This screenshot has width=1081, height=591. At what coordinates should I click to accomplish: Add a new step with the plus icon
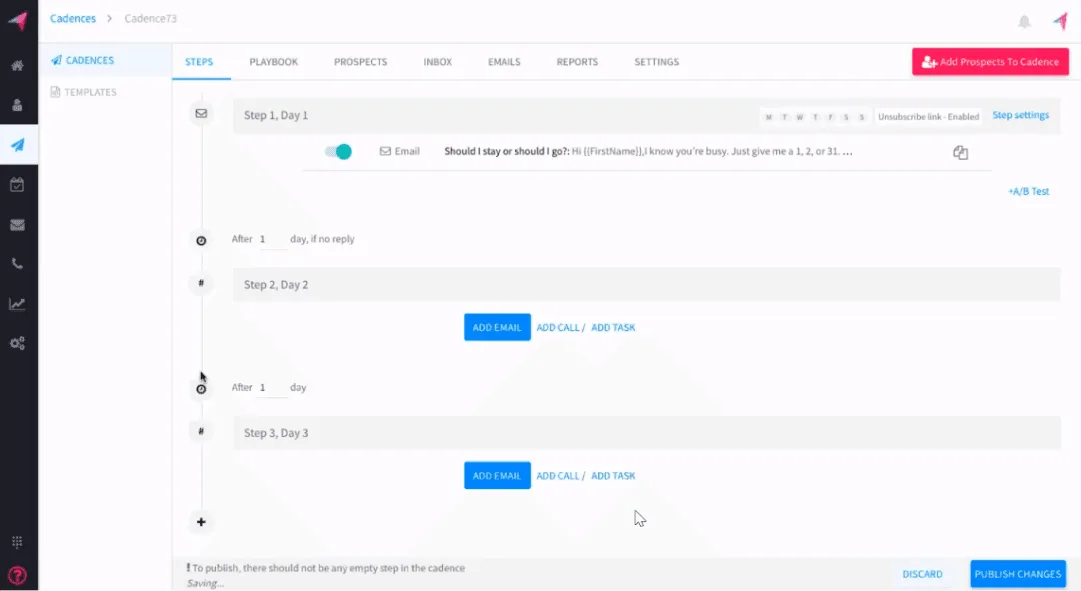(x=201, y=522)
